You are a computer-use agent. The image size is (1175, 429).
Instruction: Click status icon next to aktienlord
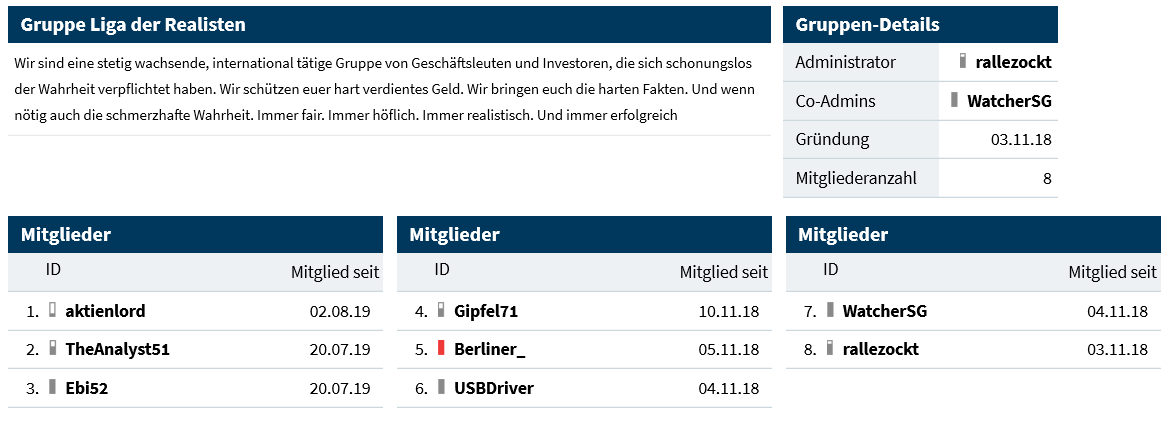(x=52, y=311)
